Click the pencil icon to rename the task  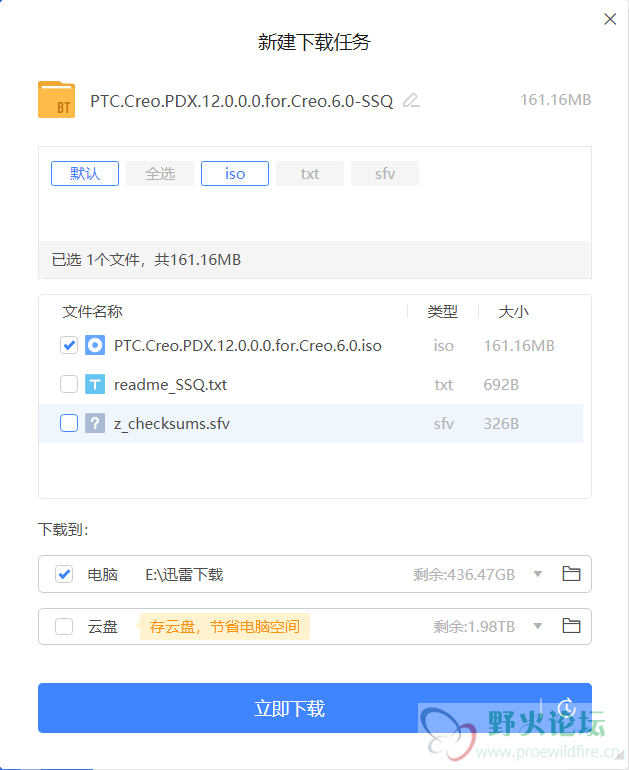point(411,101)
